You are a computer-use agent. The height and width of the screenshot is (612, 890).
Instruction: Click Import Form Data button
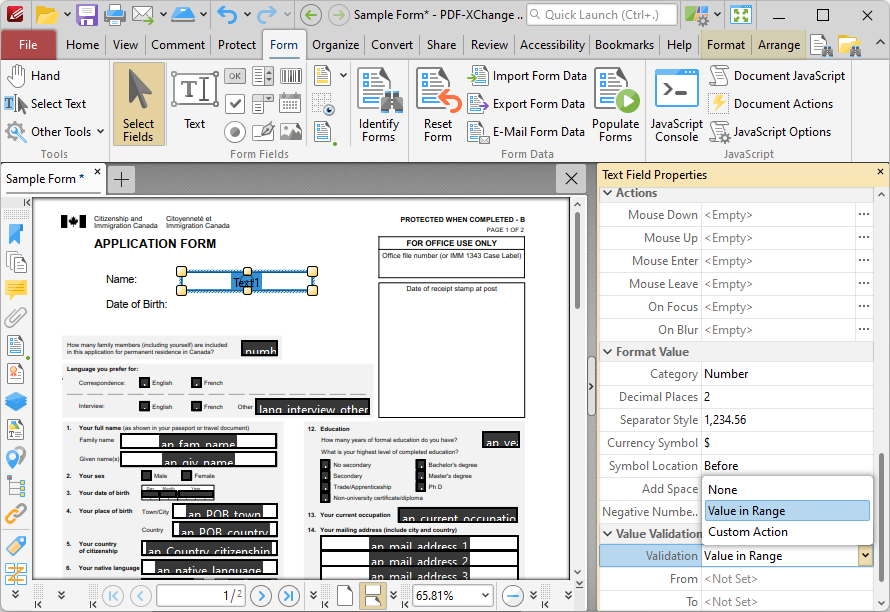click(527, 76)
